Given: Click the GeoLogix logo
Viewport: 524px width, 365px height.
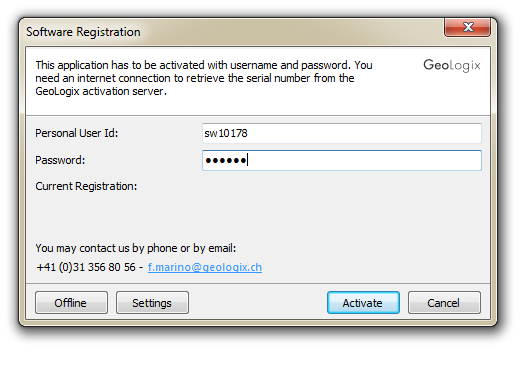Looking at the screenshot, I should [x=452, y=65].
